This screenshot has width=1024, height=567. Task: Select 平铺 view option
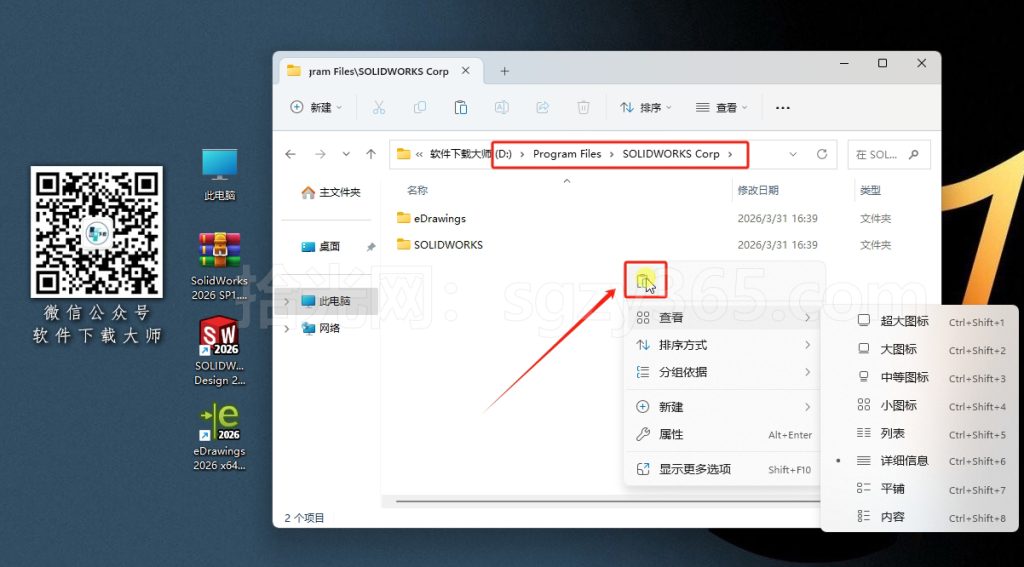point(921,489)
